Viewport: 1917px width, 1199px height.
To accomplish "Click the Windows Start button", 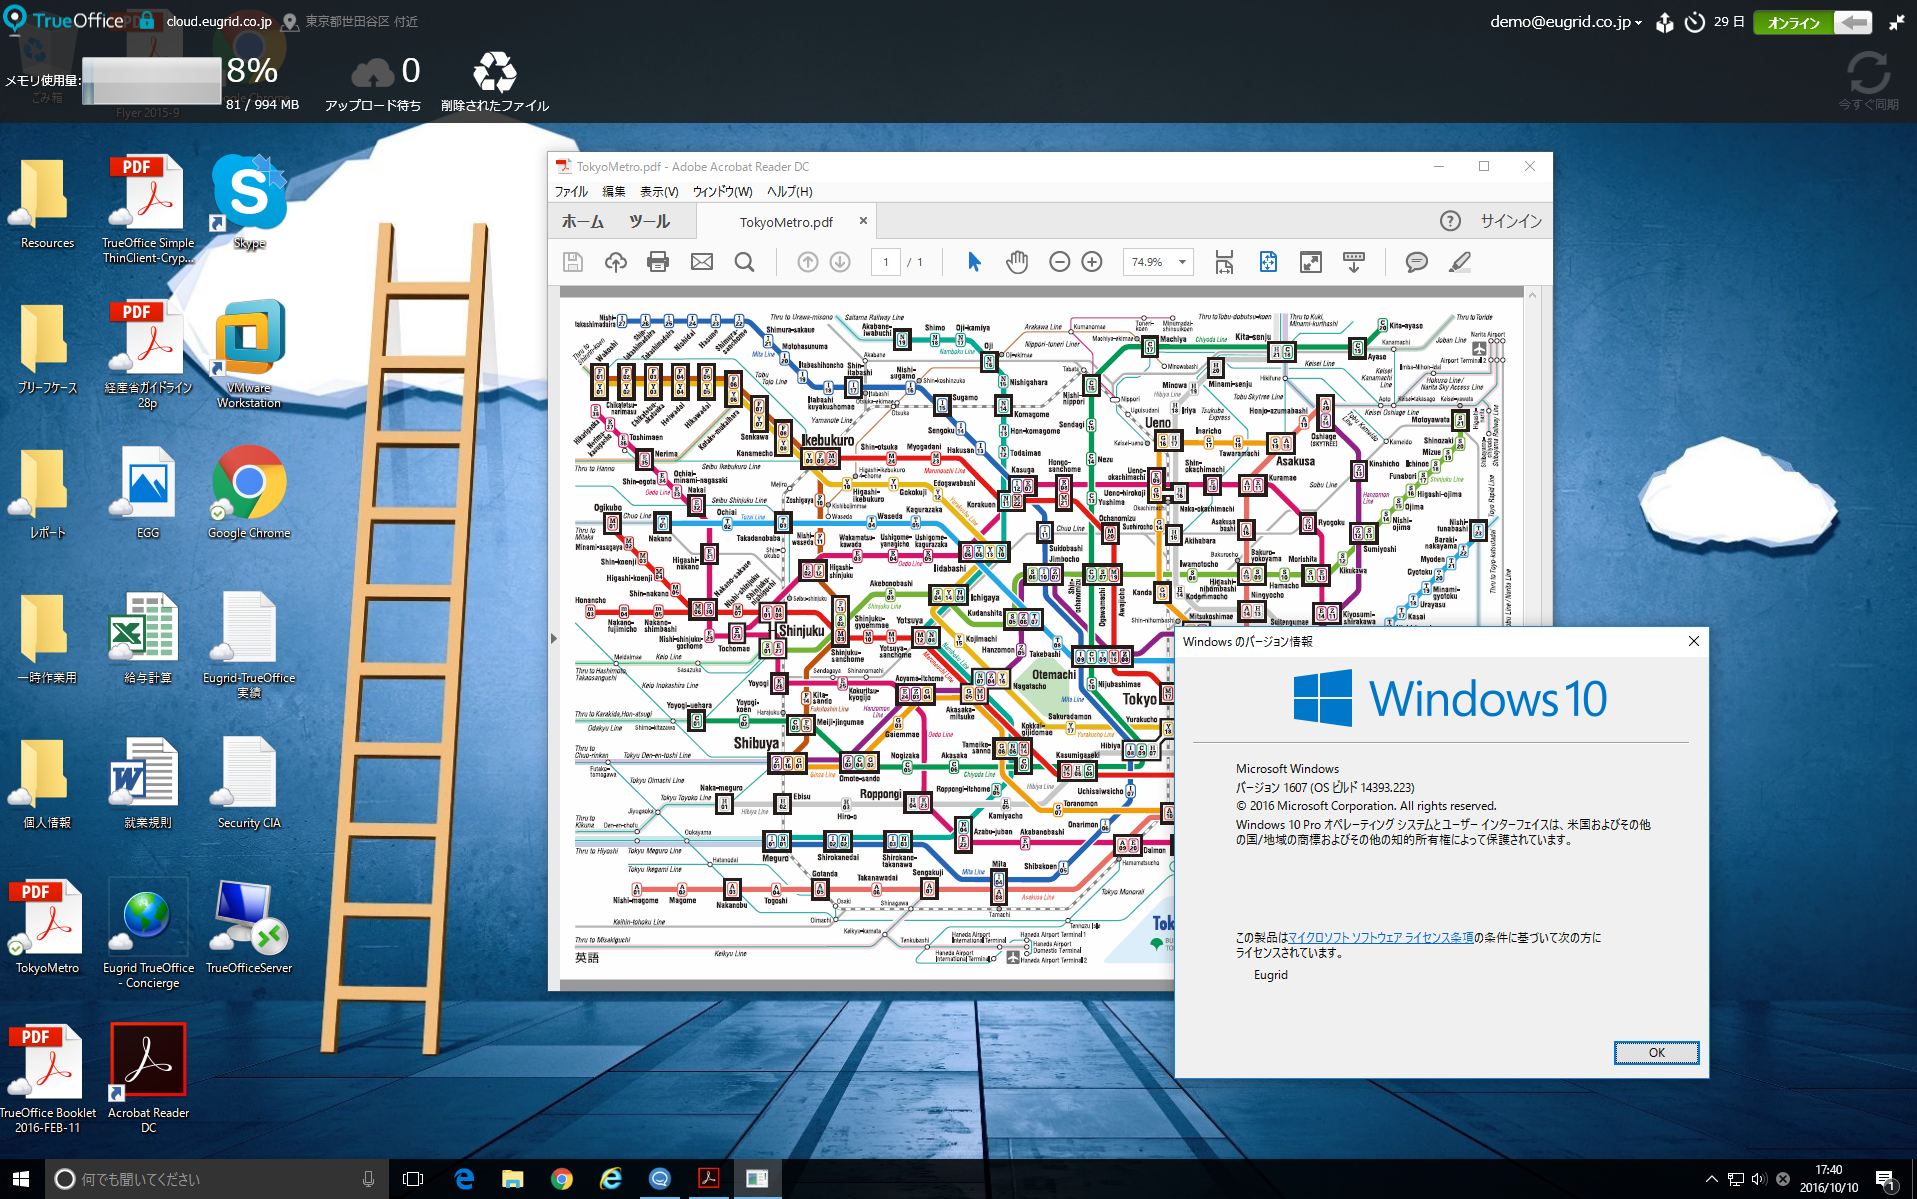I will pos(21,1179).
